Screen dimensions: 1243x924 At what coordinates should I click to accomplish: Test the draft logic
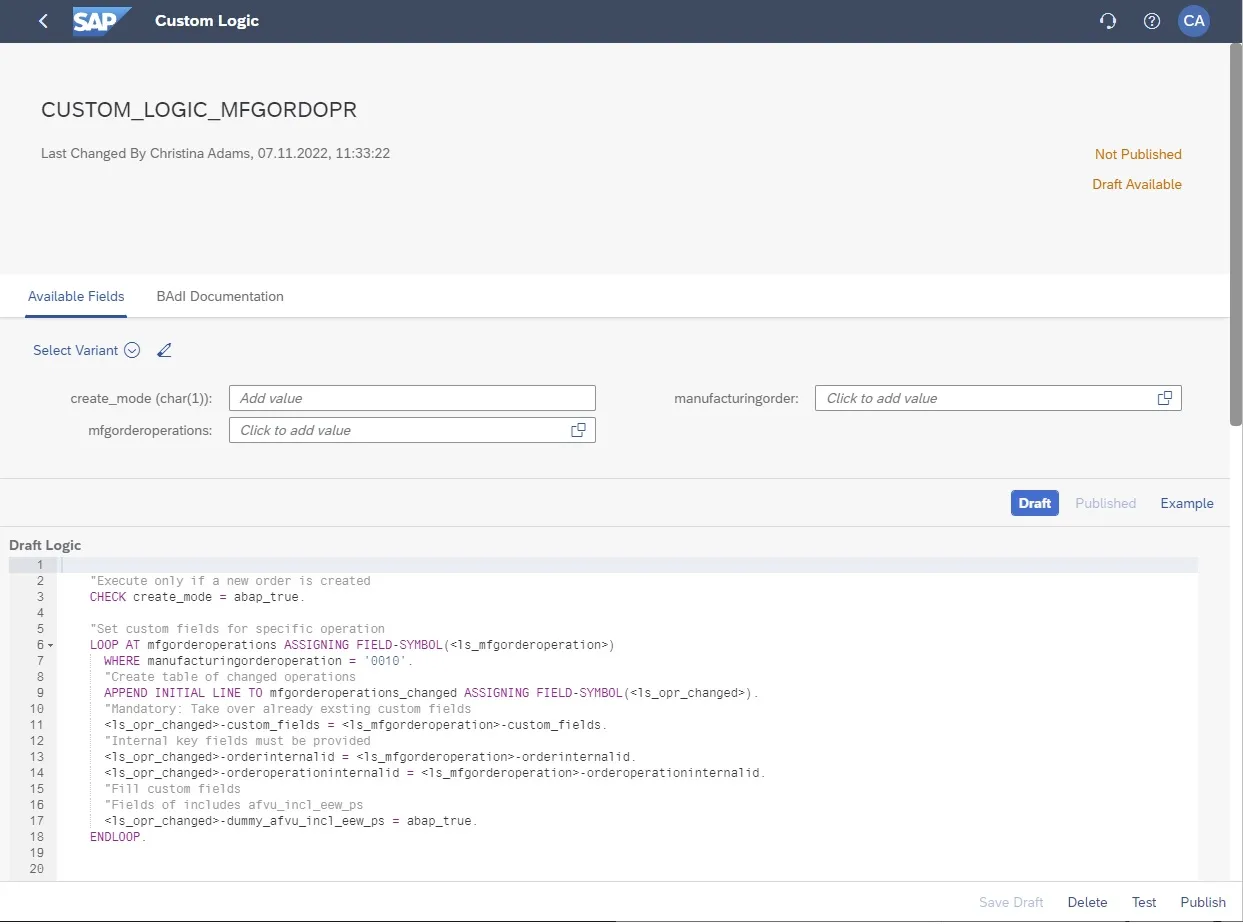[1143, 901]
